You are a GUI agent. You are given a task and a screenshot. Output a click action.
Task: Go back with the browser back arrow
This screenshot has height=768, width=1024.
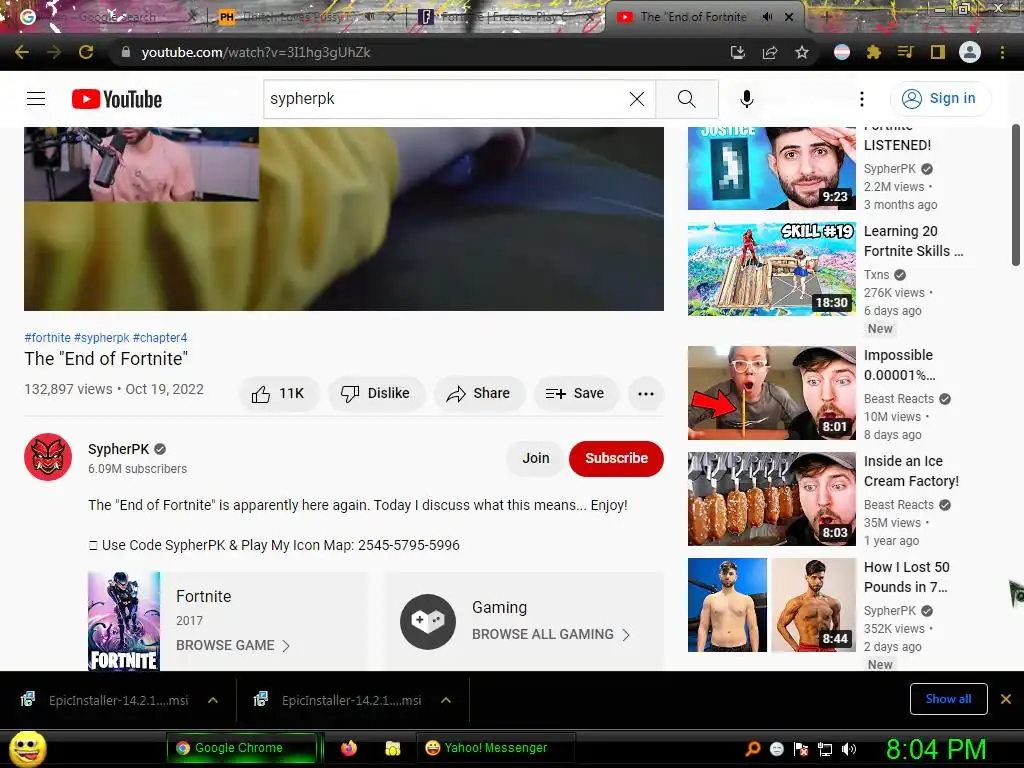[22, 52]
